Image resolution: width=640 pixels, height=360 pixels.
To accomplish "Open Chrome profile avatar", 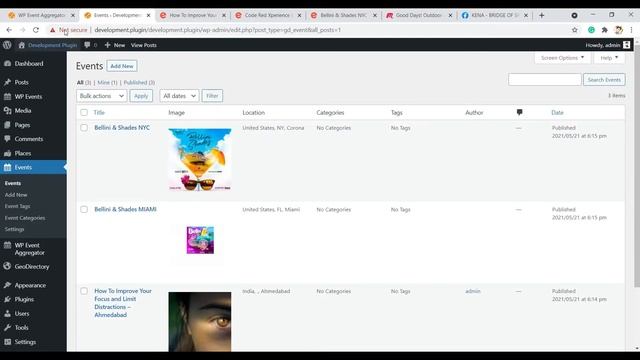I will click(618, 30).
